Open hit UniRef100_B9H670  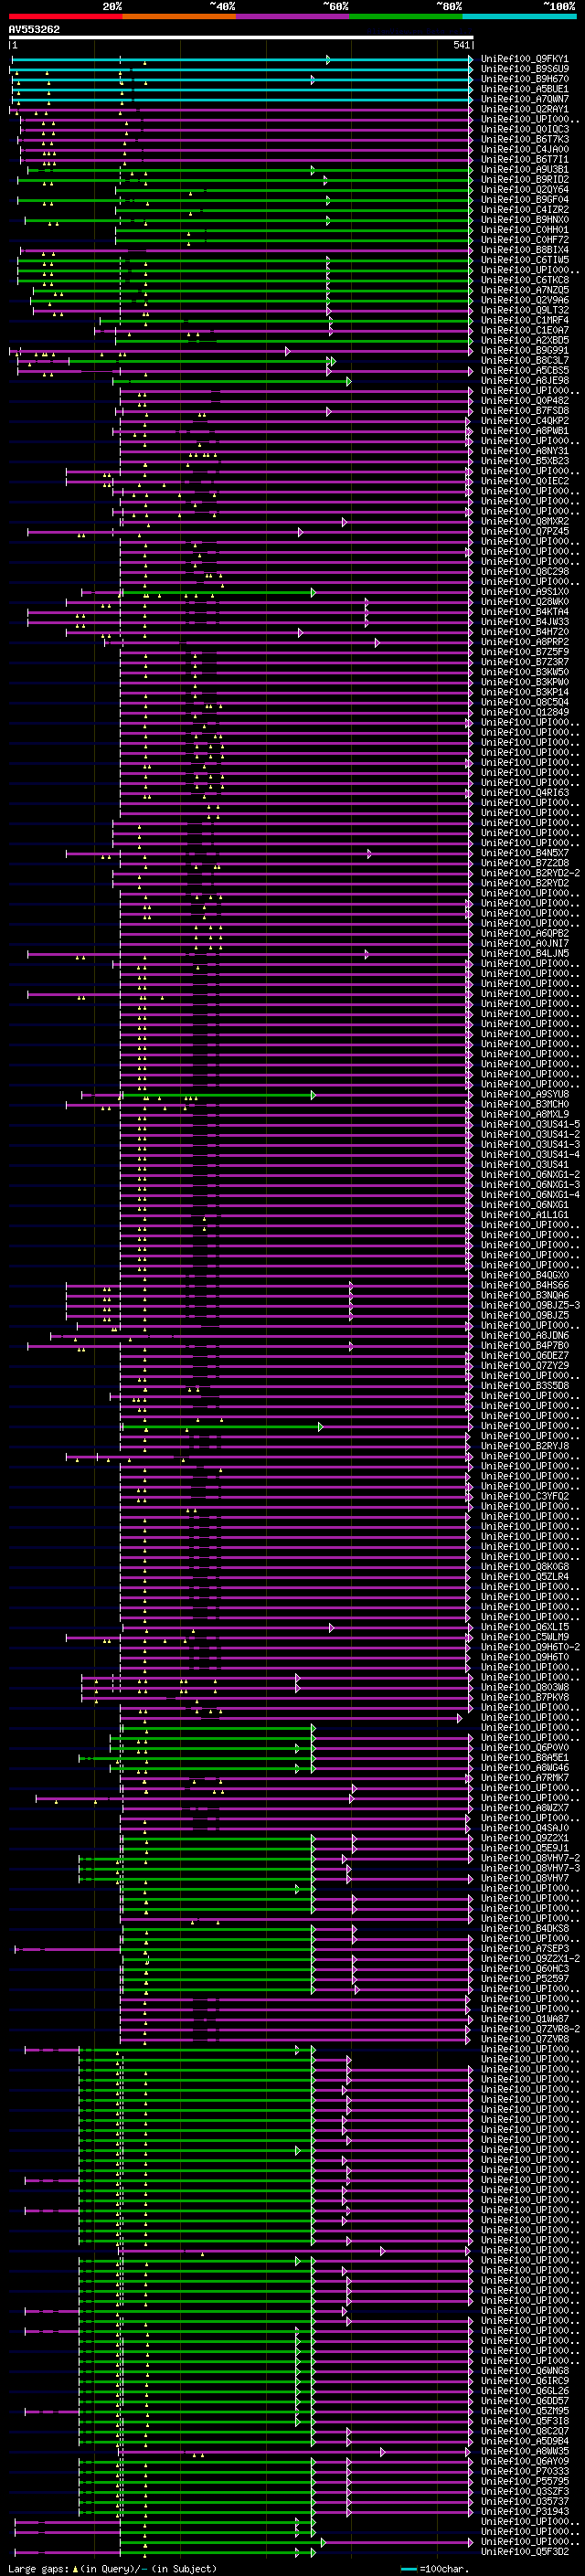pyautogui.click(x=524, y=79)
